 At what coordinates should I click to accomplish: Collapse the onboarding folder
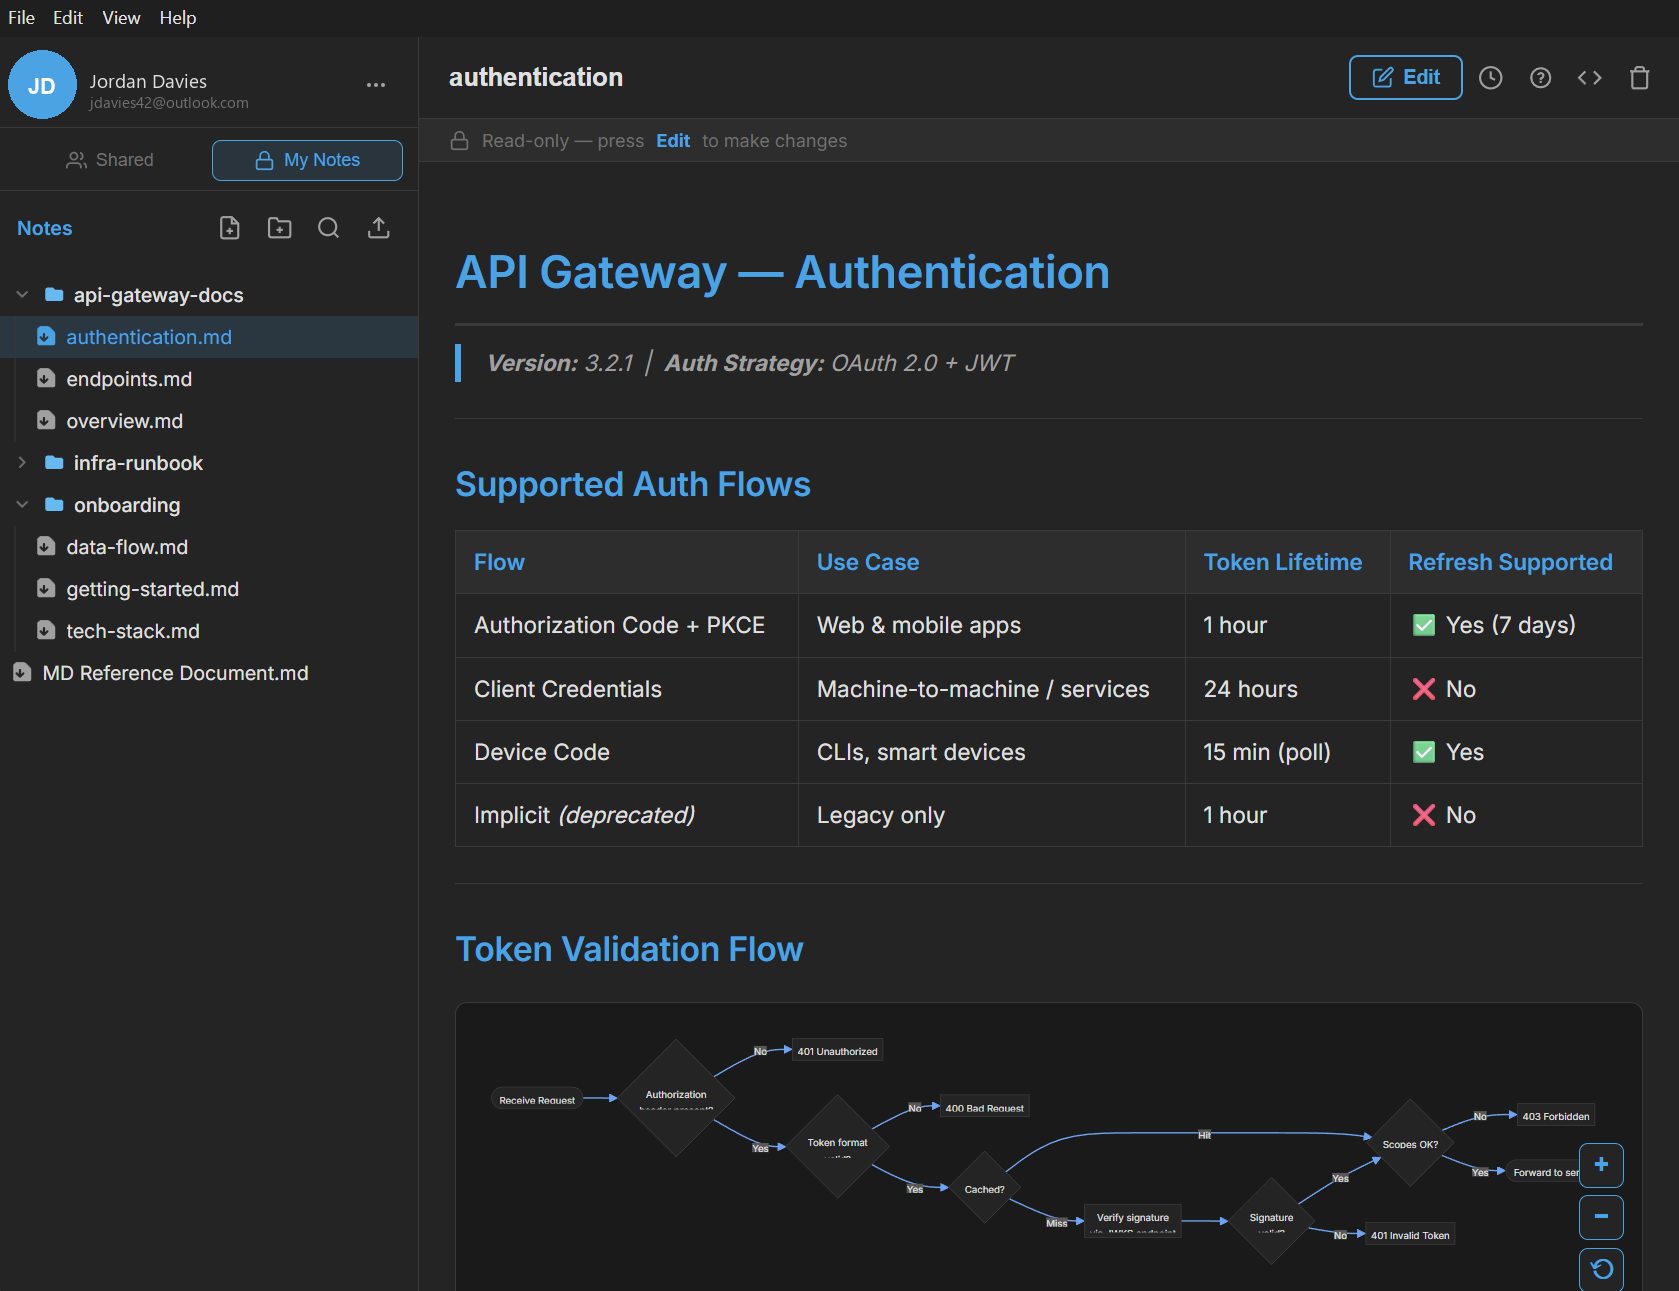23,505
